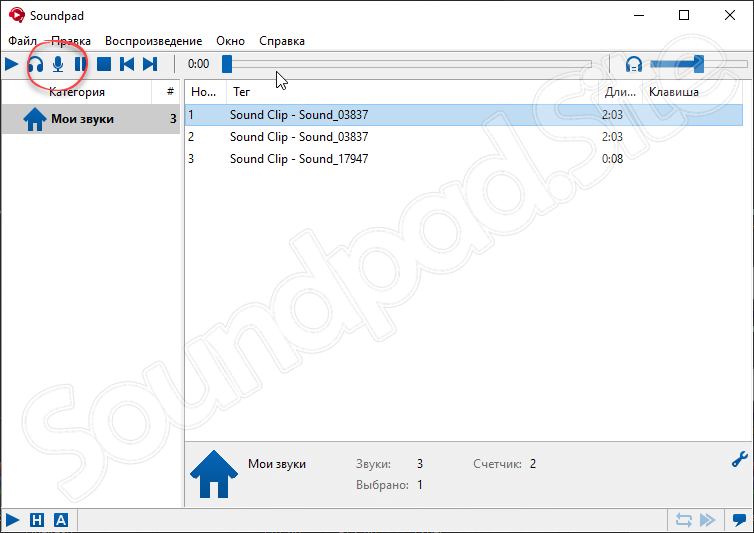754x533 pixels.
Task: Sort by the Клавиша hotkey column header
Action: click(692, 92)
